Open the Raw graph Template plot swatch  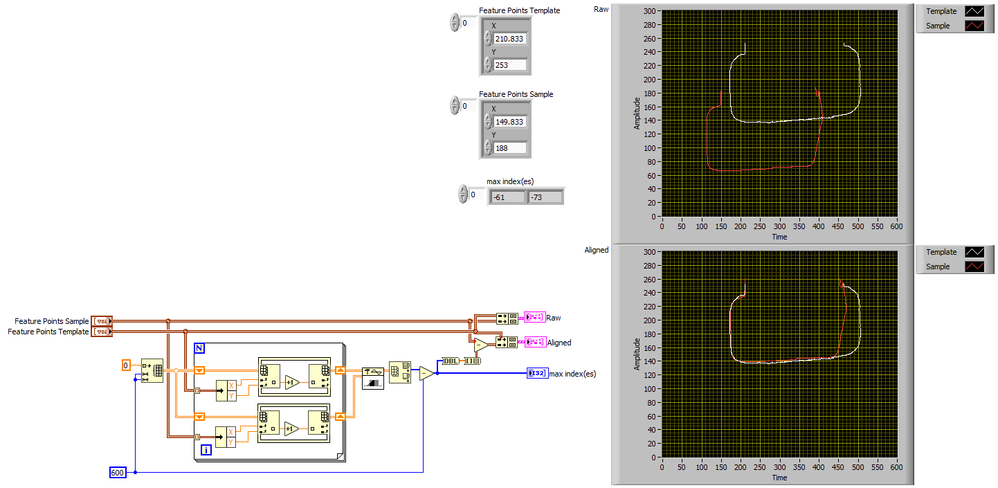(976, 11)
